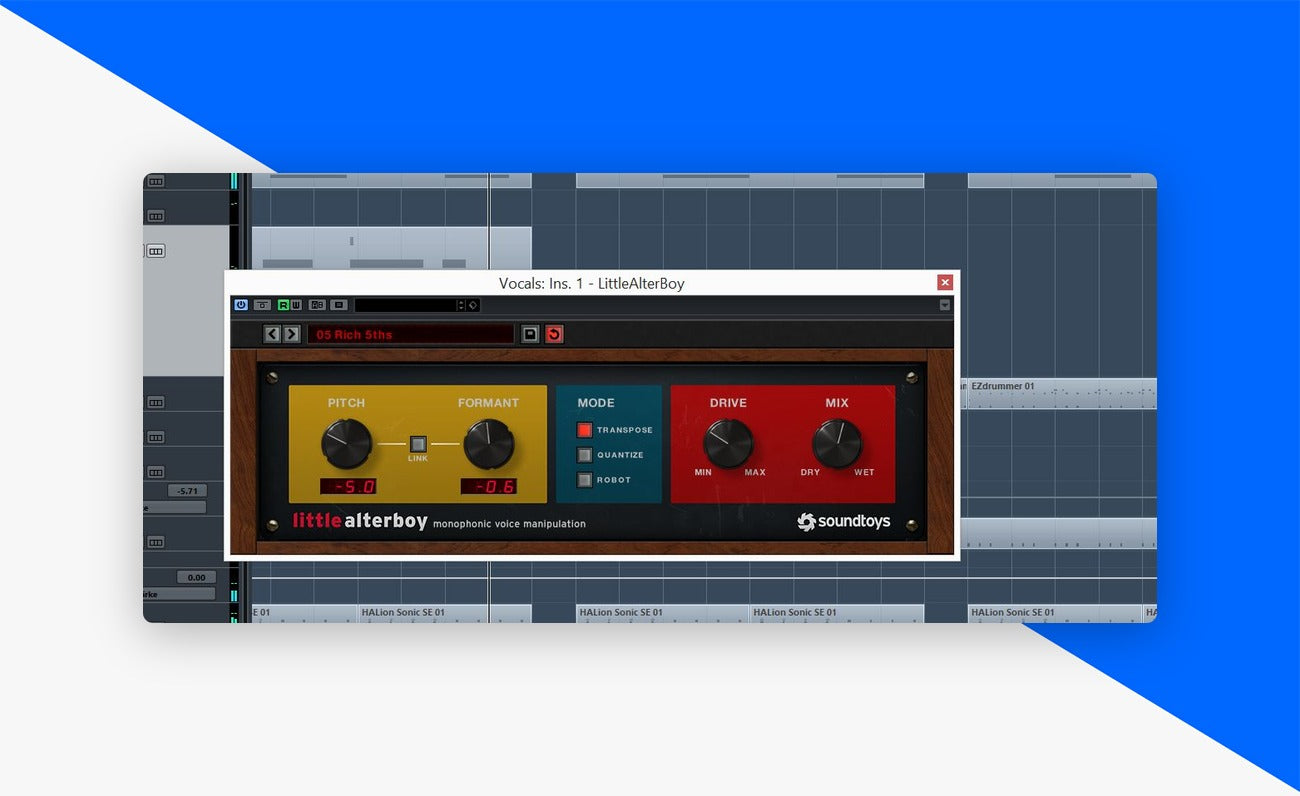Image resolution: width=1300 pixels, height=796 pixels.
Task: Load the previous Soundtoys preset
Action: [272, 334]
